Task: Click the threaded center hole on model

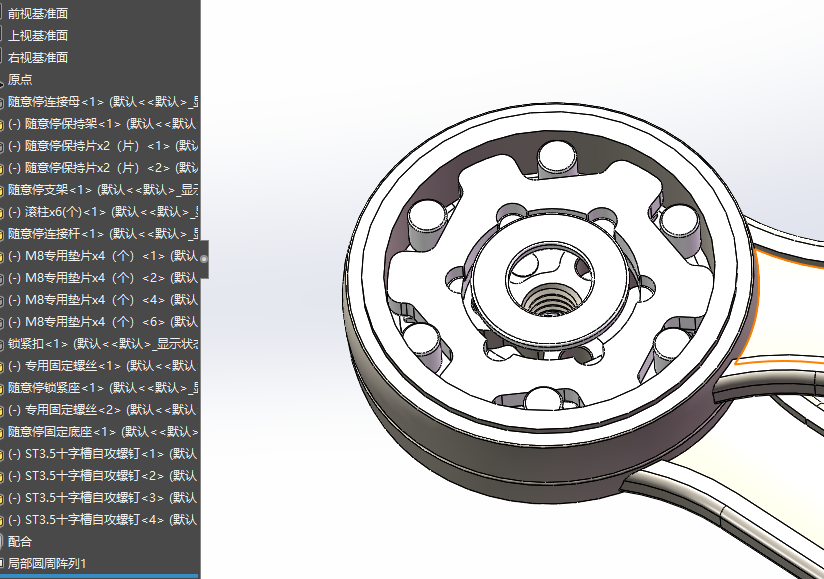Action: pyautogui.click(x=549, y=301)
